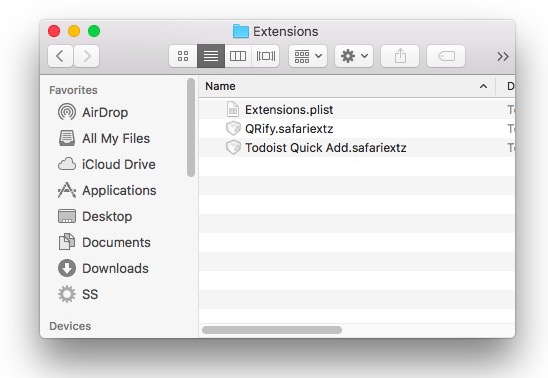
Task: Go forward with the right arrow button
Action: pos(87,56)
